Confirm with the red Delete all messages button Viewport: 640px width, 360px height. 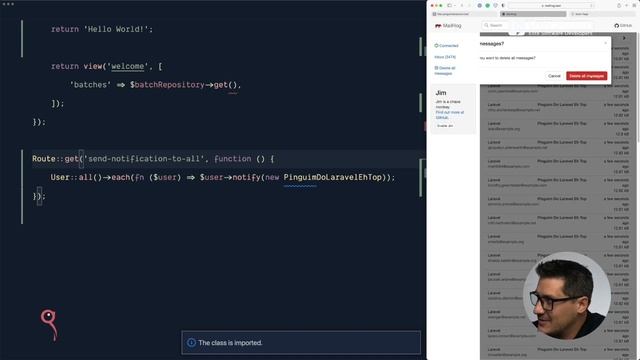[x=587, y=76]
